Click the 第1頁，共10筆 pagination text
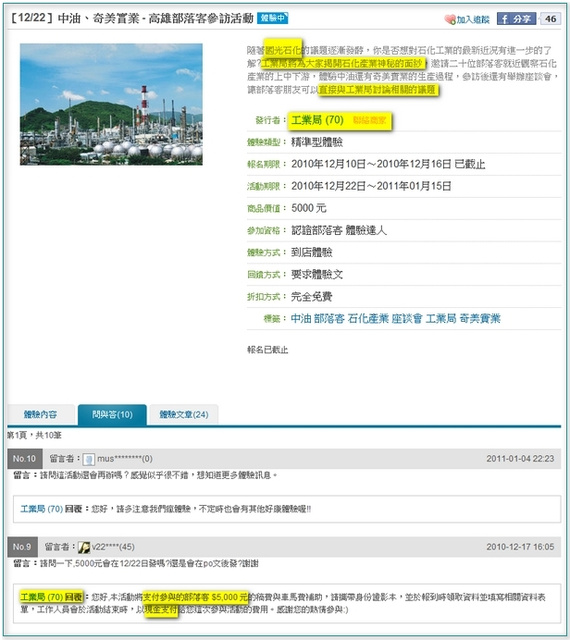 [x=35, y=436]
